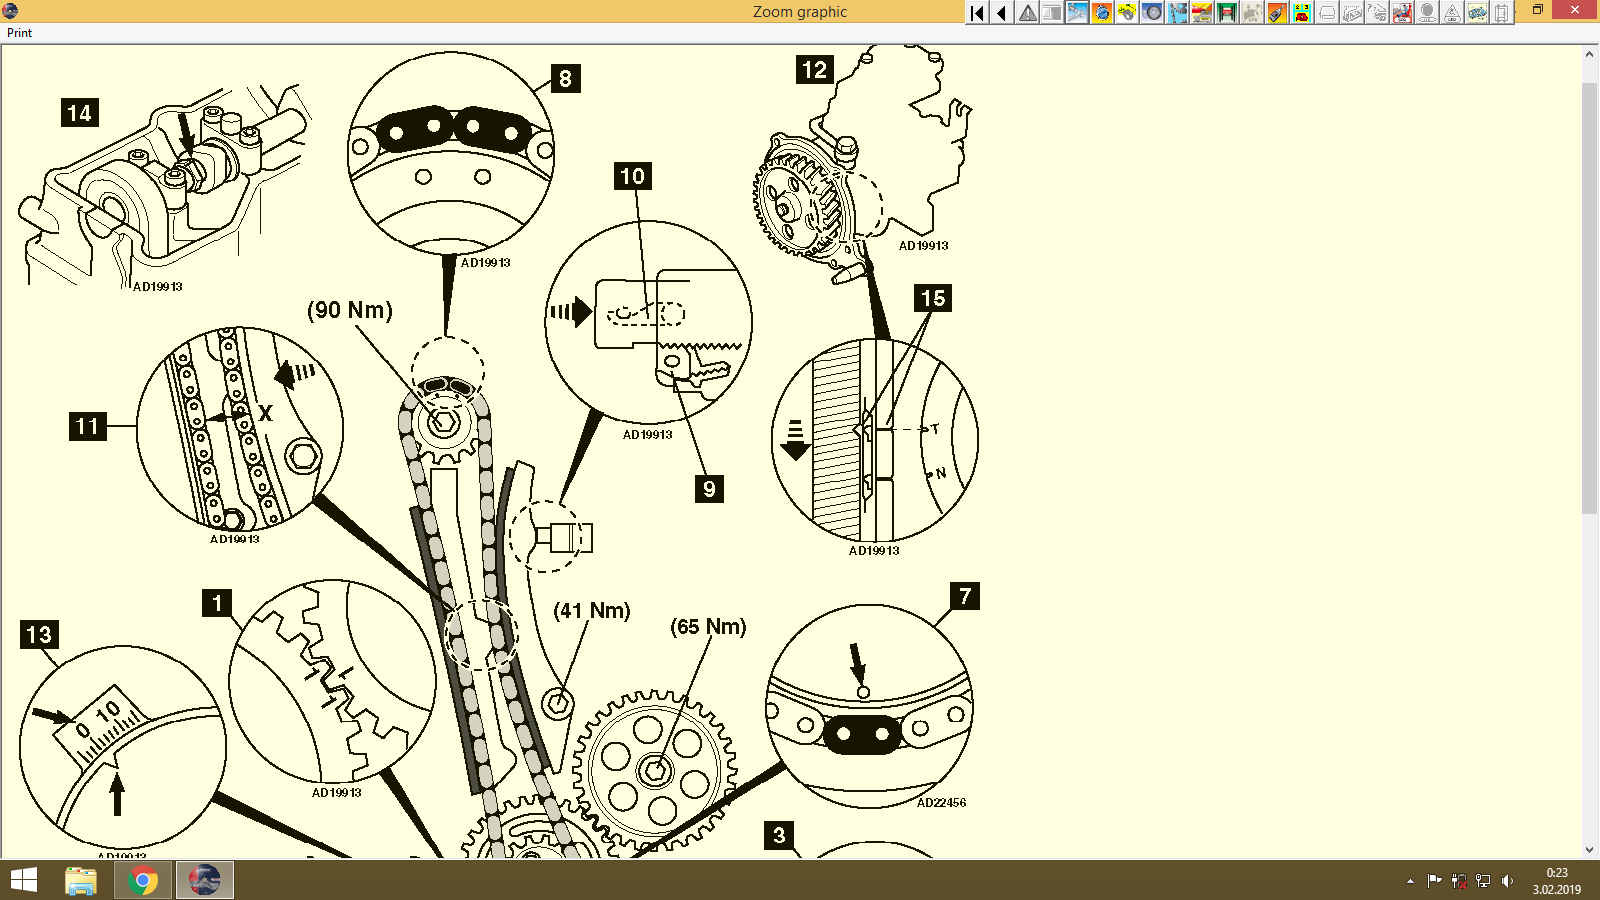Viewport: 1600px width, 900px height.
Task: Open the spray-gun bodywork icon
Action: [1277, 13]
